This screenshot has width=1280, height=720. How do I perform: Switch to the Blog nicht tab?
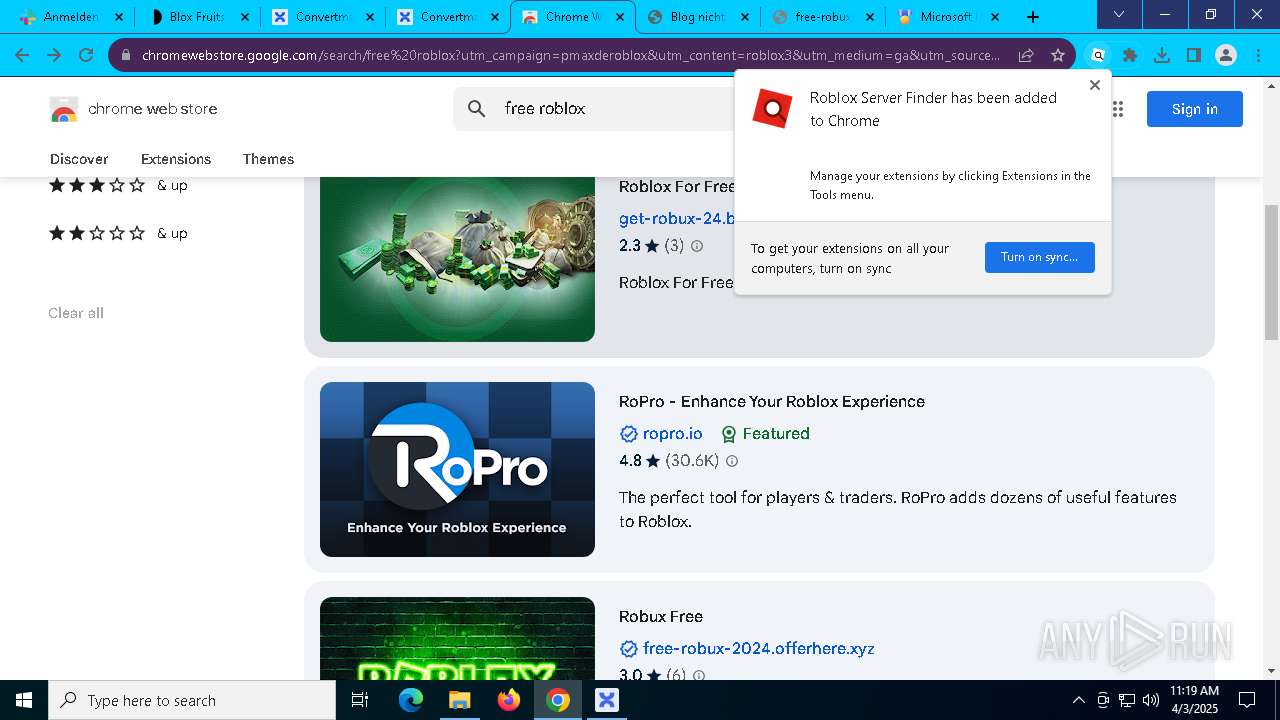point(697,16)
